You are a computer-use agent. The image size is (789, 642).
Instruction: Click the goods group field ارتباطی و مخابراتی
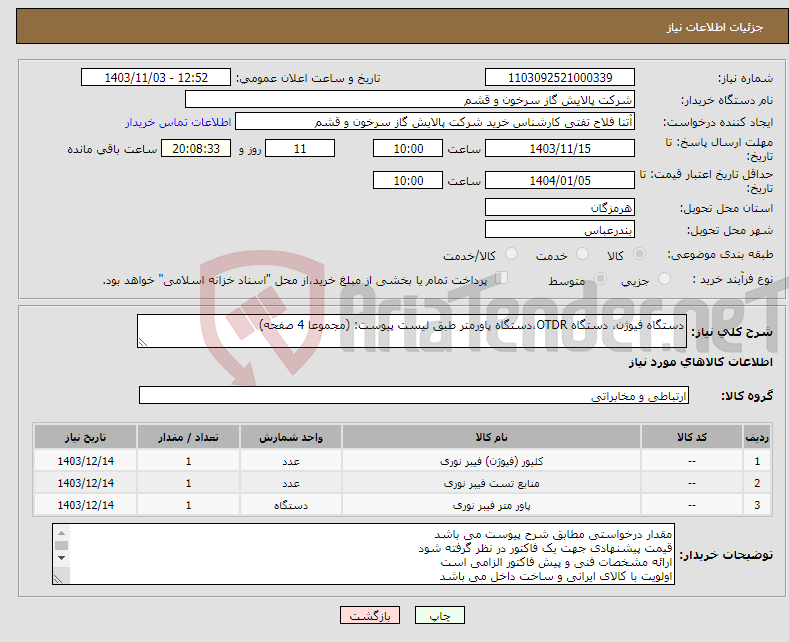coord(414,395)
